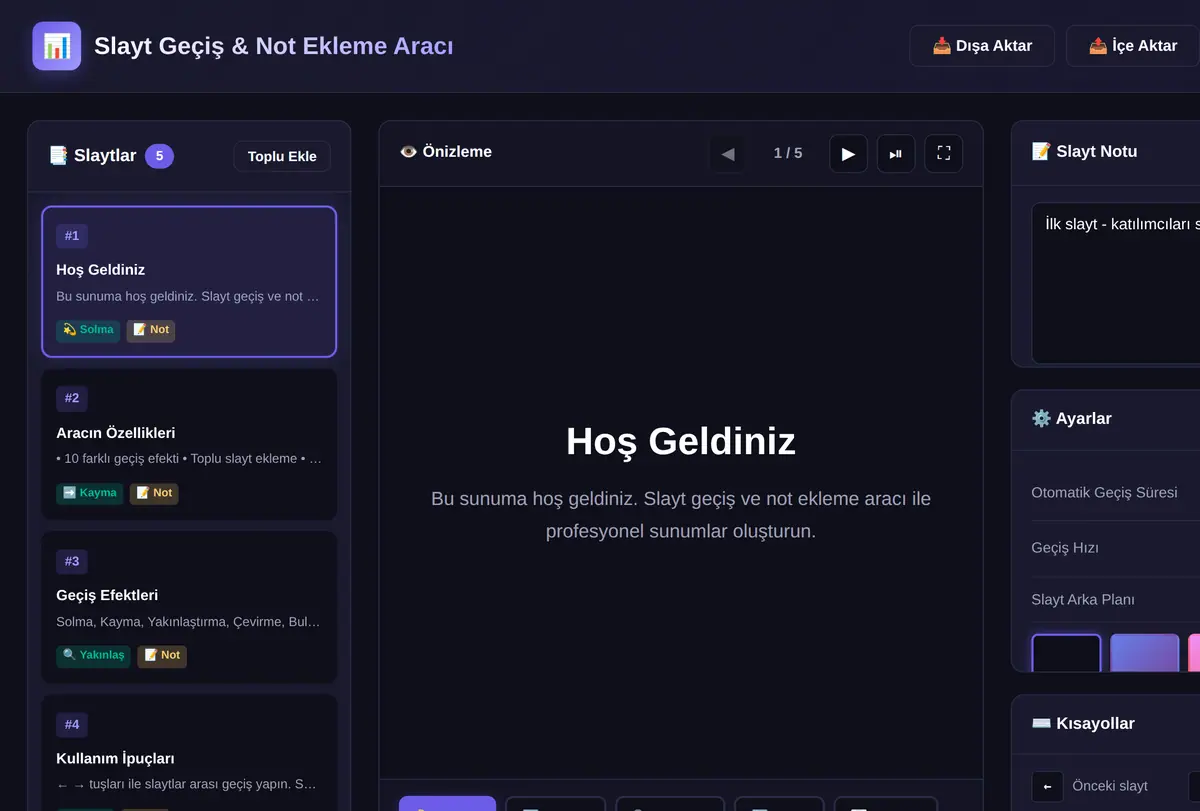Select slide #4 Kullanım İpuçları card
Viewport: 1200px width, 811px height.
tap(189, 753)
